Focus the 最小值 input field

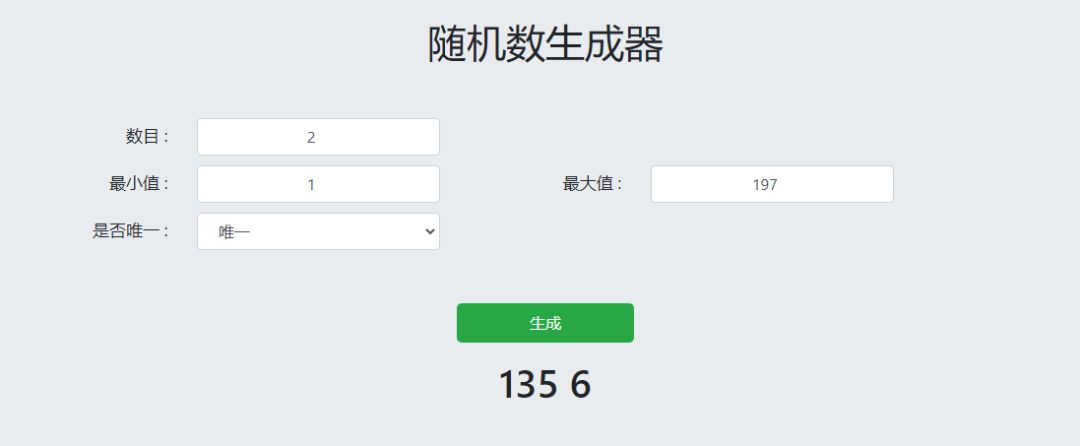click(318, 184)
